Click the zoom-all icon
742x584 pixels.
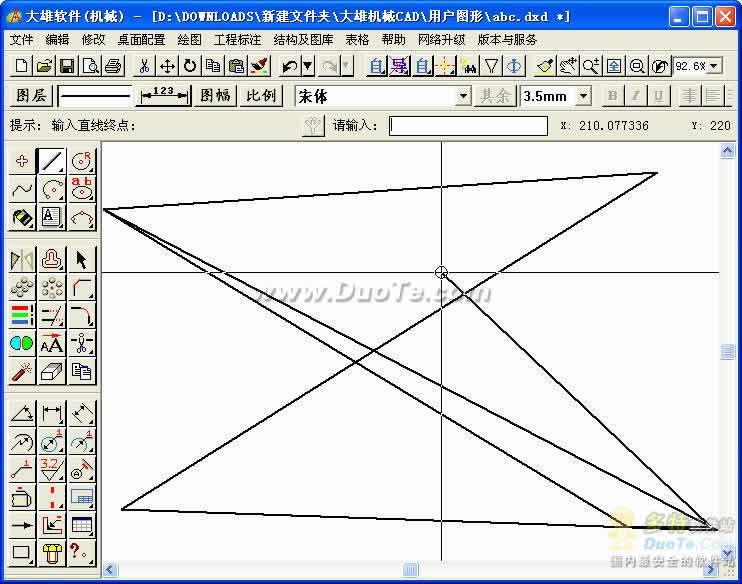pyautogui.click(x=614, y=66)
